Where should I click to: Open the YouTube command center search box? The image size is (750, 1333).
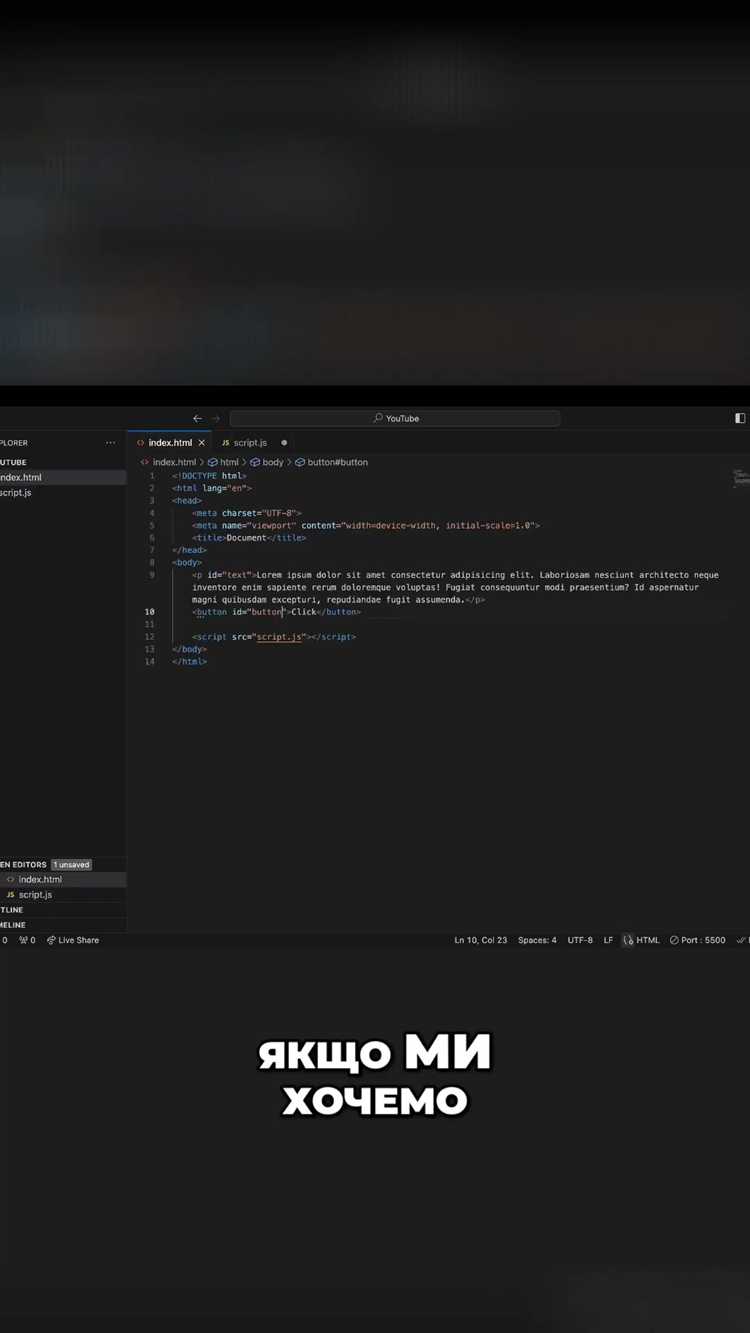pos(395,418)
